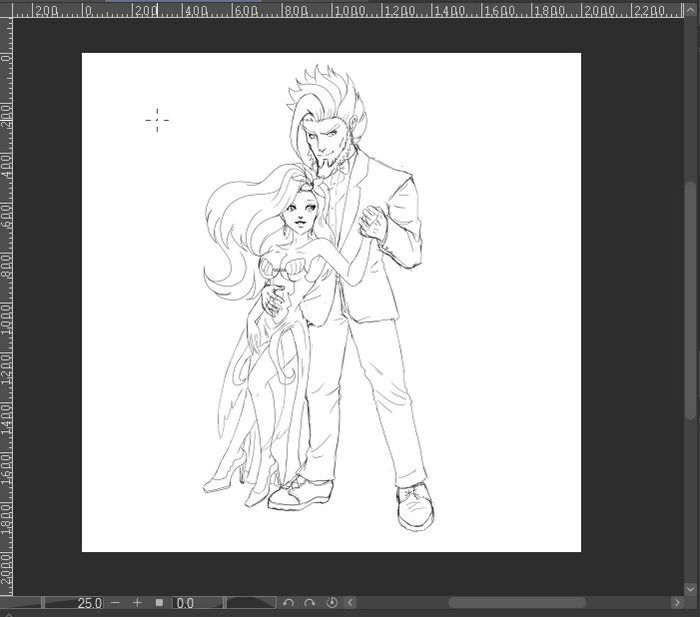Click the horizontal scrollbar's right arrow
The width and height of the screenshot is (700, 617).
(x=677, y=603)
